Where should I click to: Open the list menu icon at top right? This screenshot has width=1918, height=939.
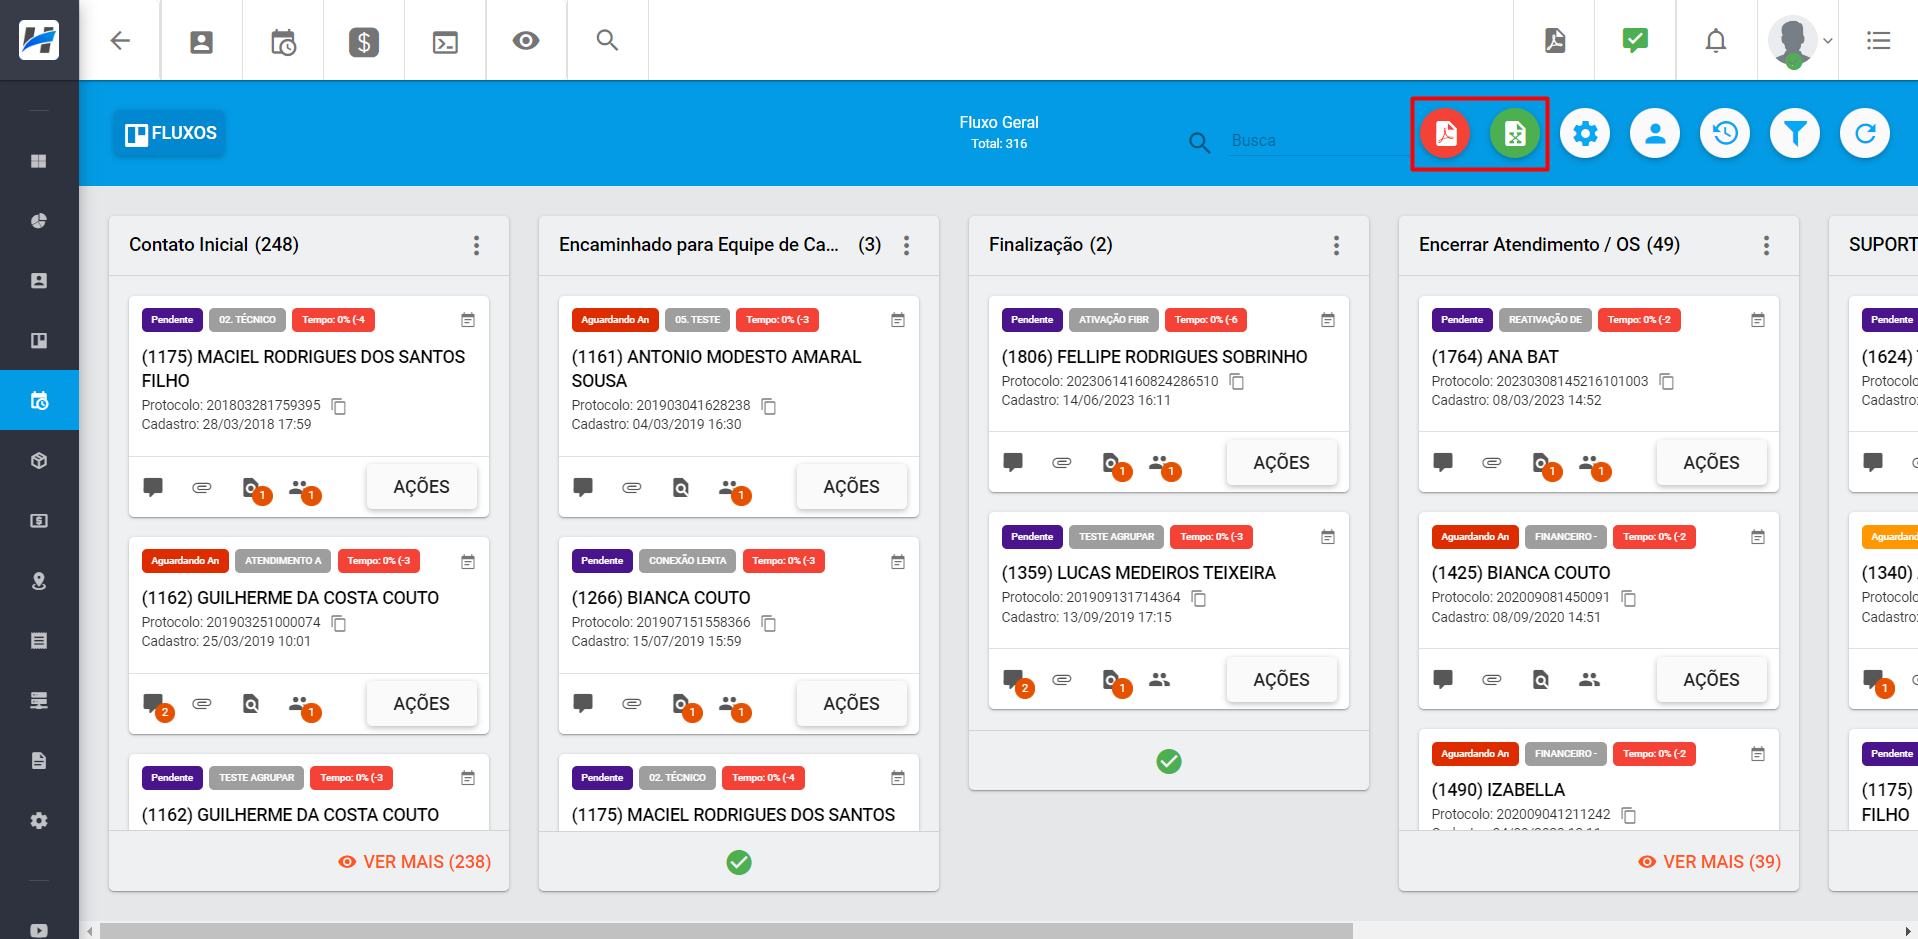click(x=1878, y=41)
